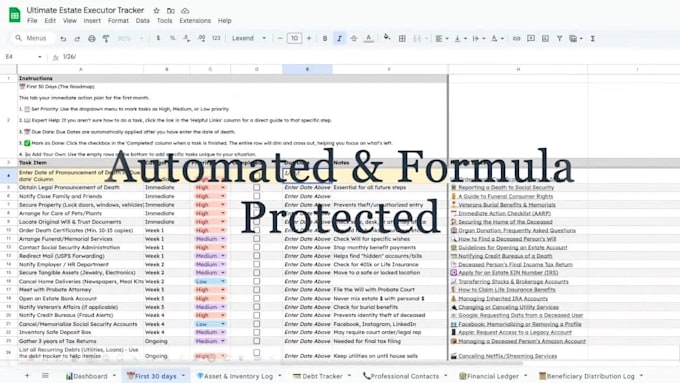Open the Edit menu

[x=50, y=21]
